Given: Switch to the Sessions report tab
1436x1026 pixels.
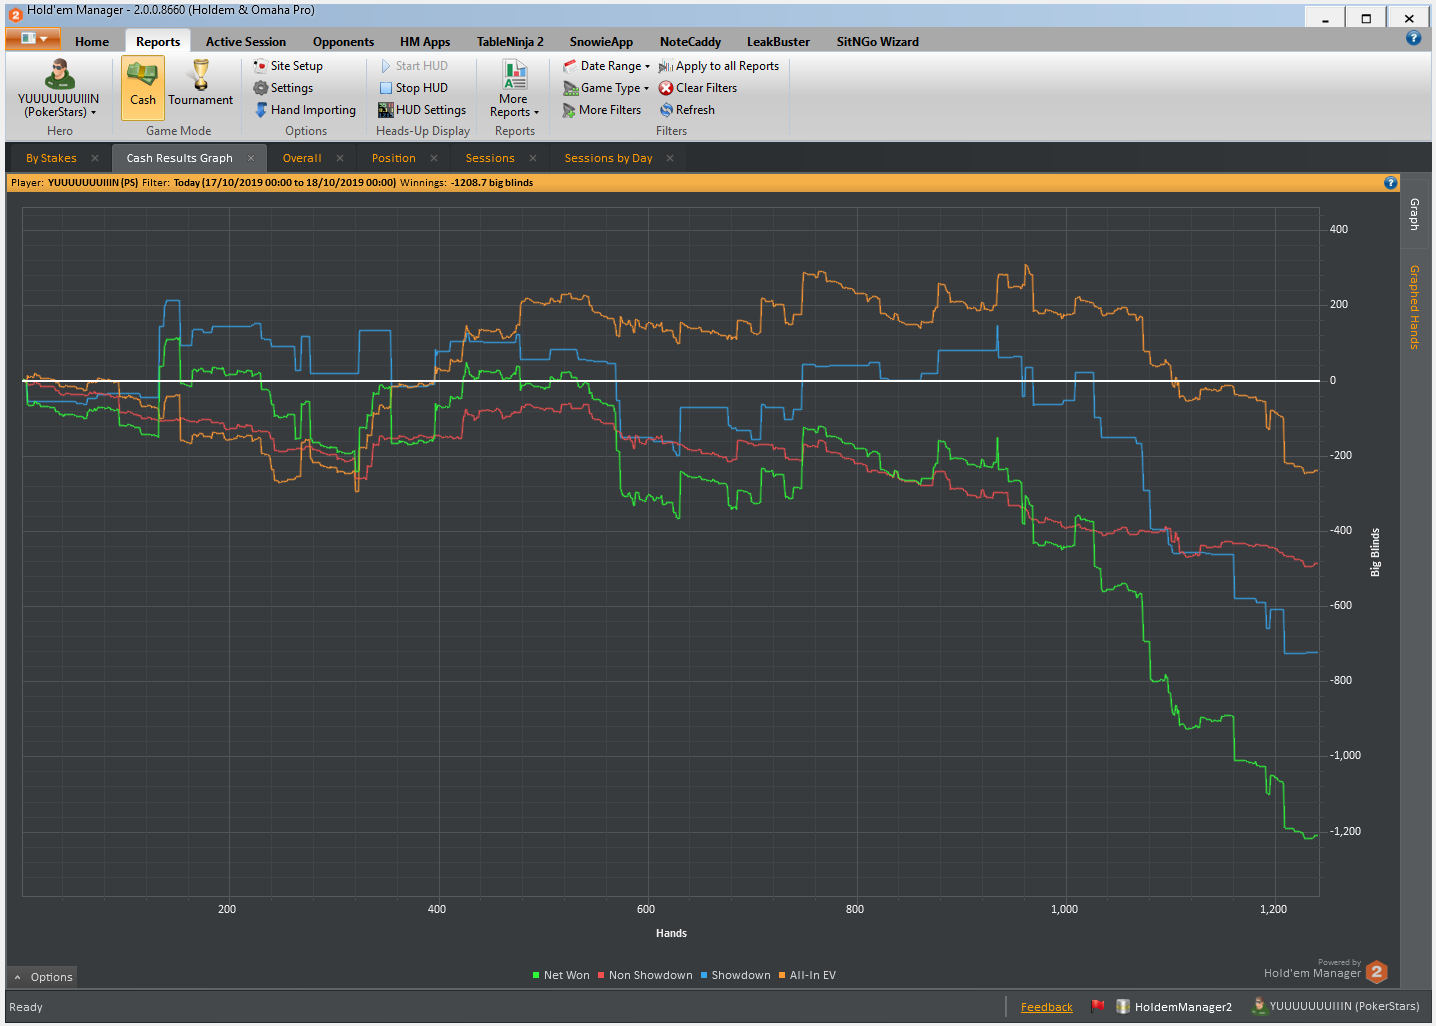Looking at the screenshot, I should click(490, 158).
